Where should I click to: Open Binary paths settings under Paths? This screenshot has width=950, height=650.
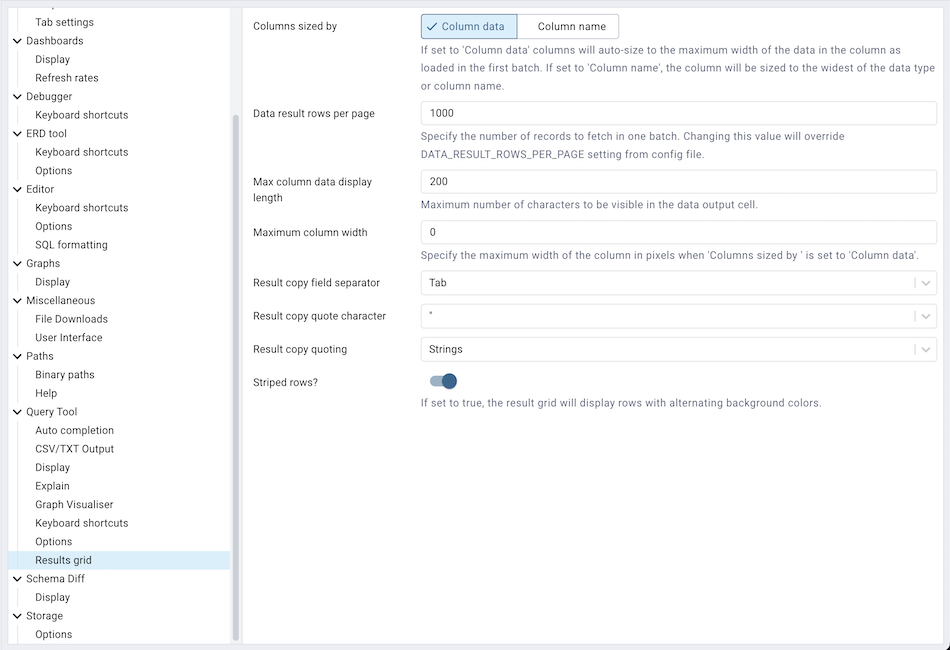coord(64,374)
